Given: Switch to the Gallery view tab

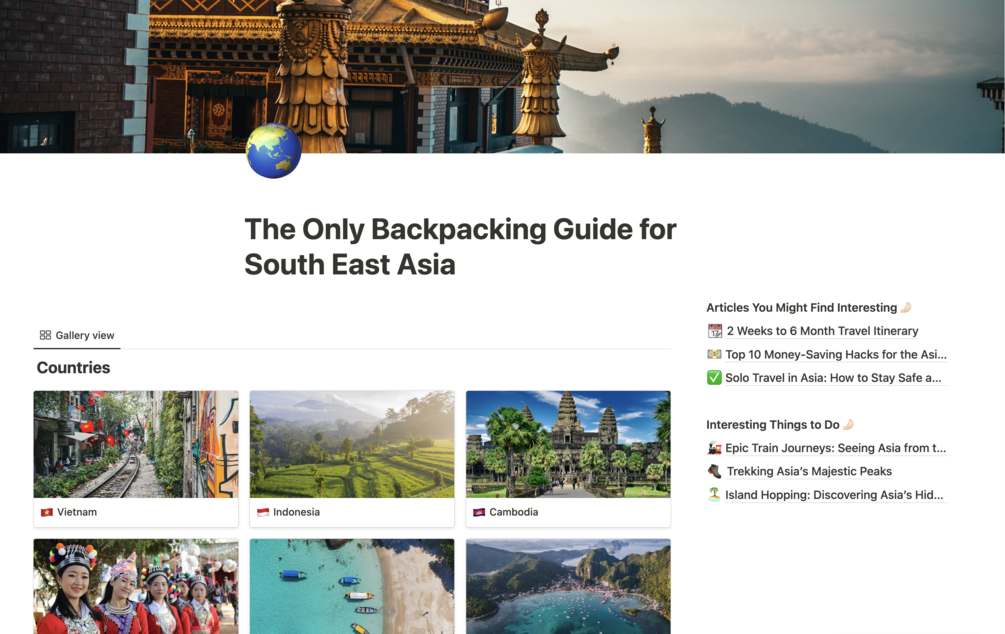Looking at the screenshot, I should (77, 335).
